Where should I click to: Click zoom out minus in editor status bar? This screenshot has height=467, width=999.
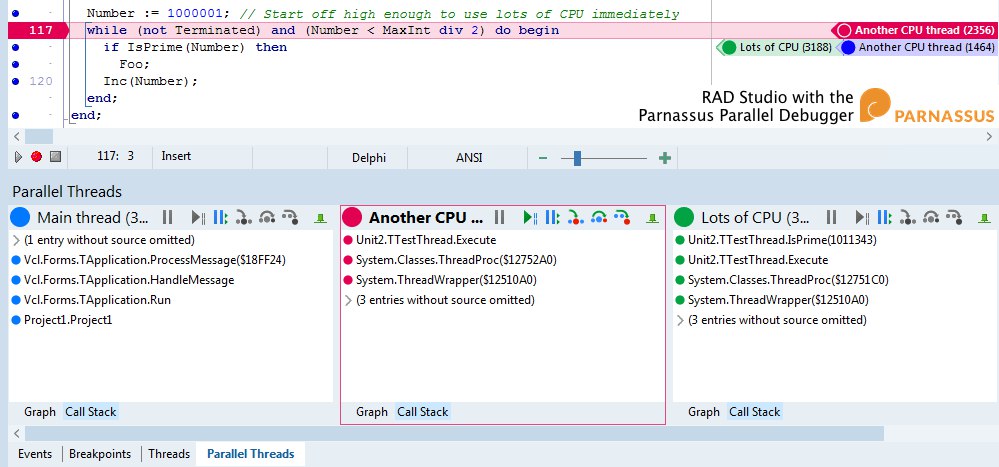tap(543, 158)
